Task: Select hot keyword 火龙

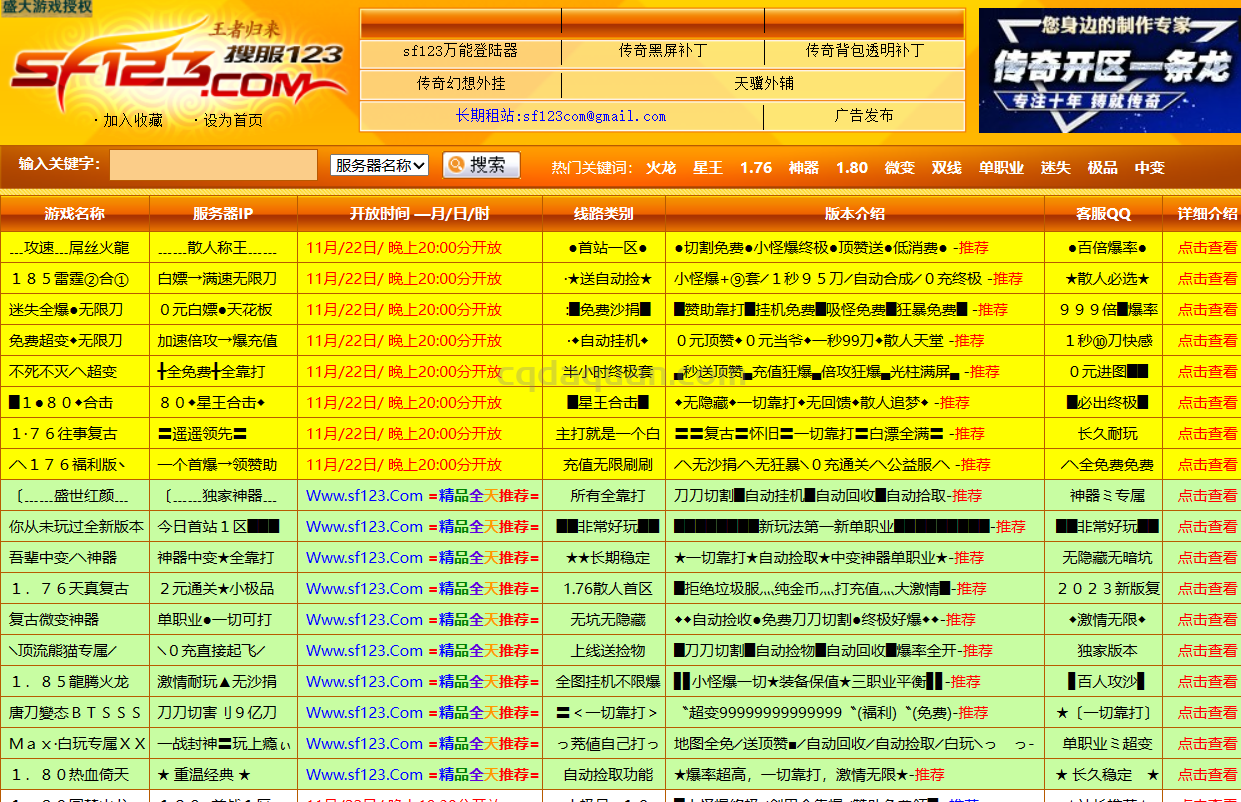Action: (661, 168)
